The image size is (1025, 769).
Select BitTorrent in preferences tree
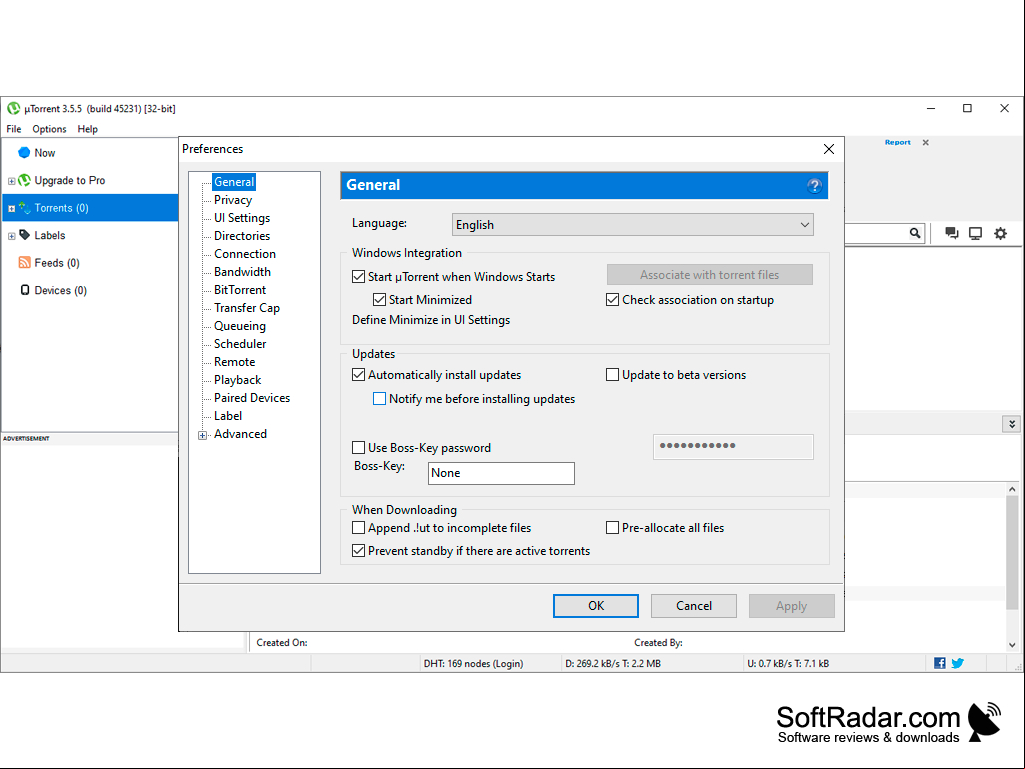point(240,290)
